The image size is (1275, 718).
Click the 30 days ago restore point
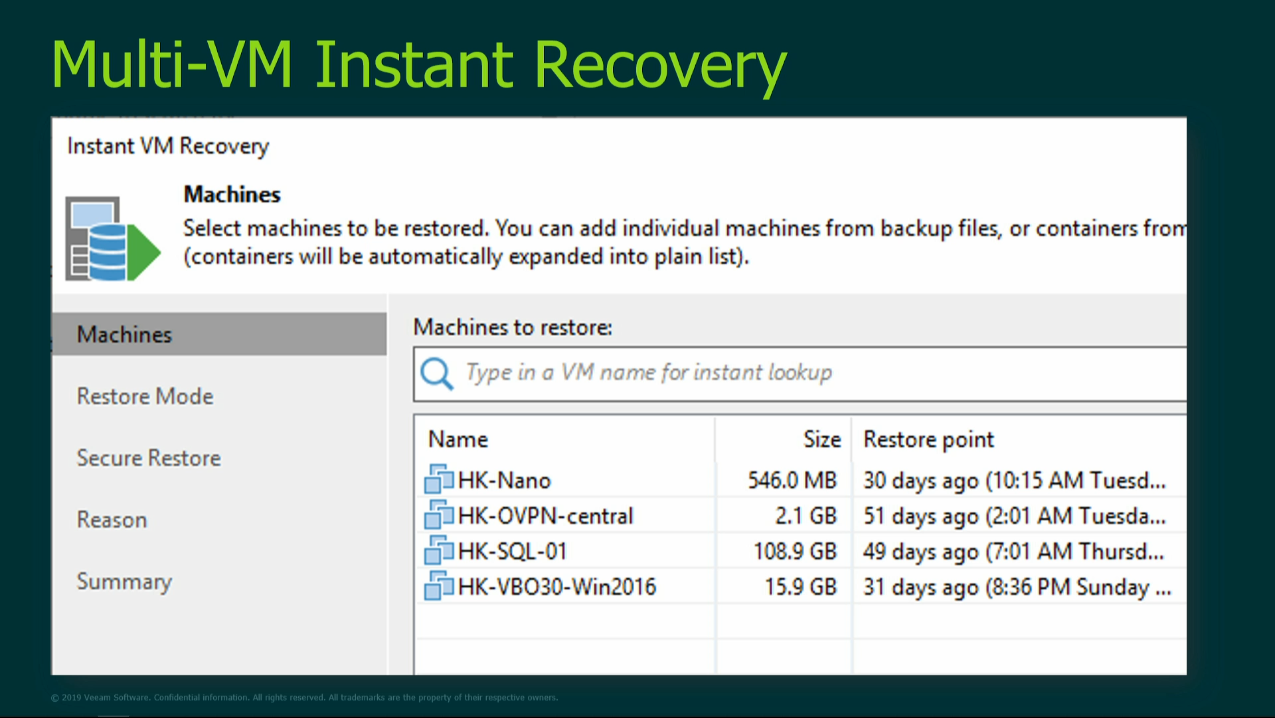[x=1014, y=481]
